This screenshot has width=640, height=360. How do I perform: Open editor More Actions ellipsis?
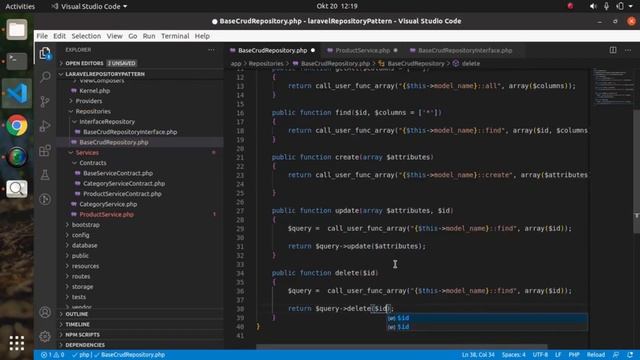pos(628,50)
